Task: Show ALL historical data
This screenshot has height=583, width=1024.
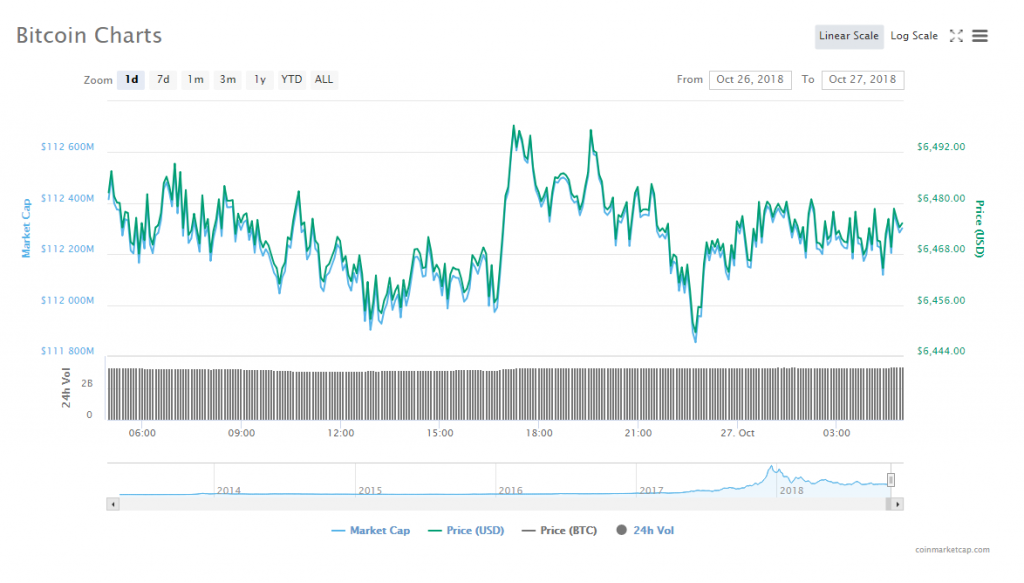Action: click(324, 80)
